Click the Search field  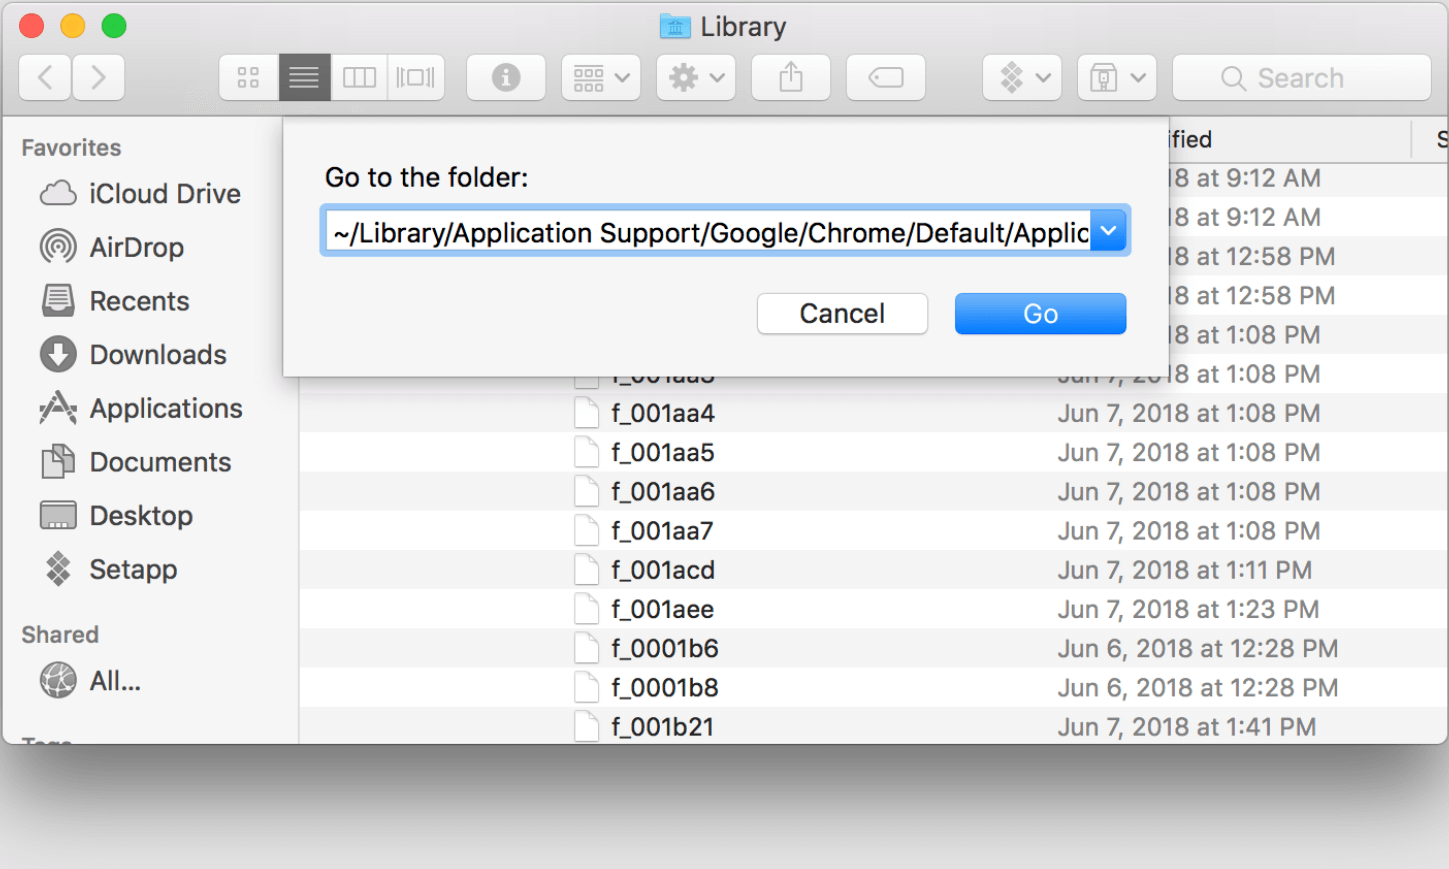point(1301,78)
